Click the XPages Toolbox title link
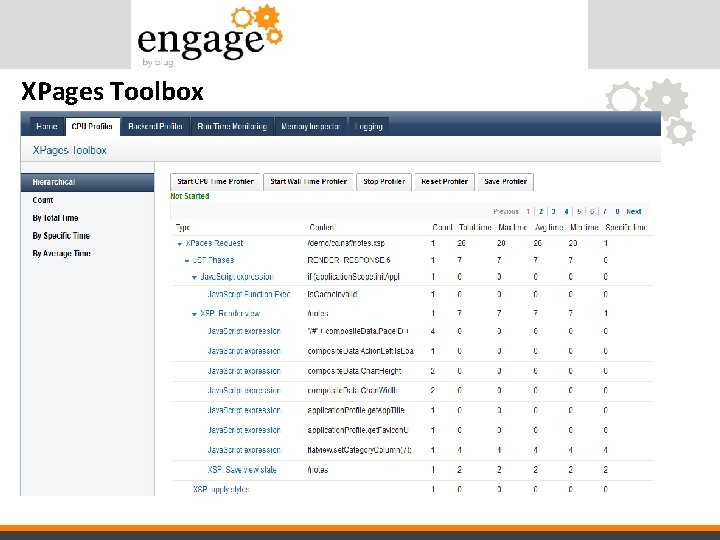This screenshot has height=540, width=720. tap(69, 150)
